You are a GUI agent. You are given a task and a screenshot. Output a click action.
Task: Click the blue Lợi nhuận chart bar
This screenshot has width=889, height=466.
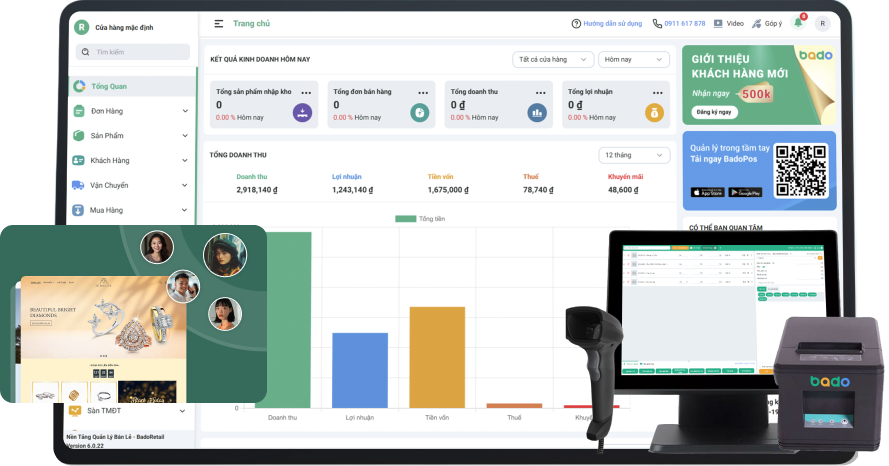pyautogui.click(x=360, y=371)
